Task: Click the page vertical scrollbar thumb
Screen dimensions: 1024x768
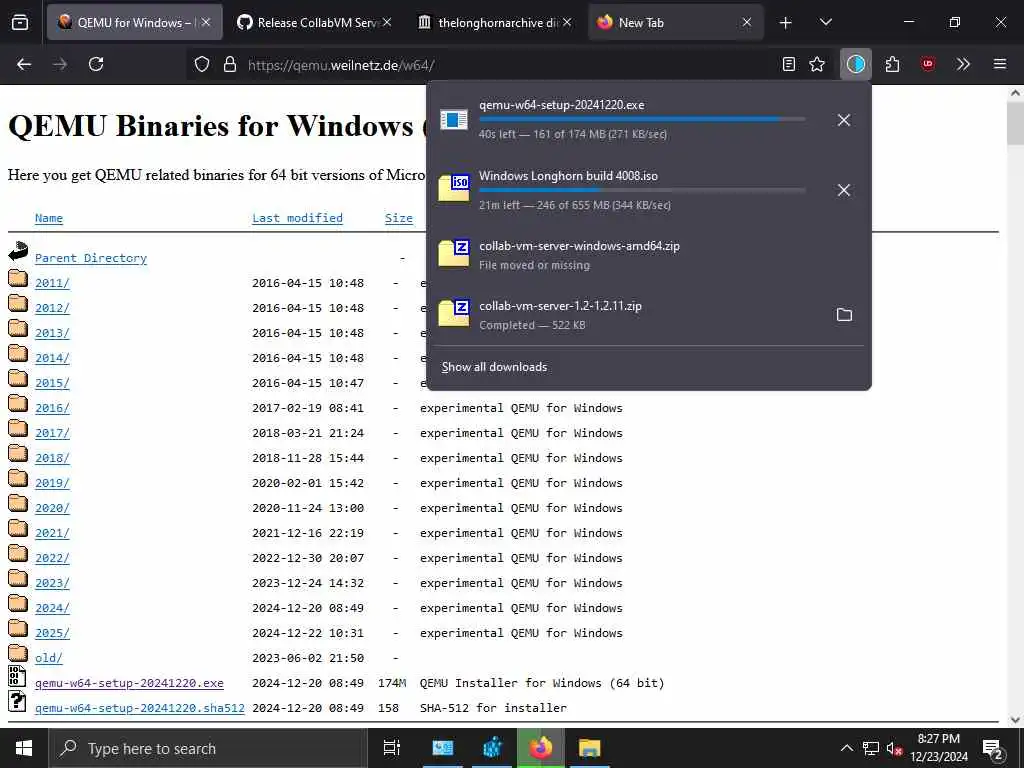Action: (1015, 123)
